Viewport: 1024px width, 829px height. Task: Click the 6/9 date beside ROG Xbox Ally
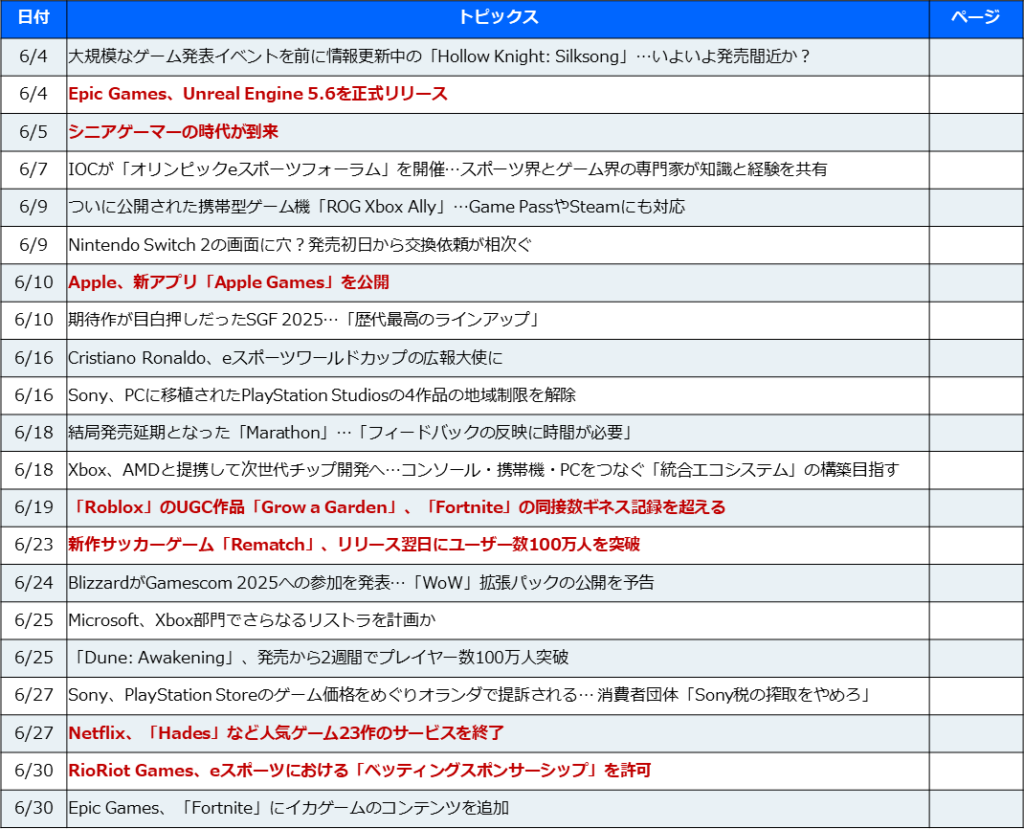[x=33, y=207]
